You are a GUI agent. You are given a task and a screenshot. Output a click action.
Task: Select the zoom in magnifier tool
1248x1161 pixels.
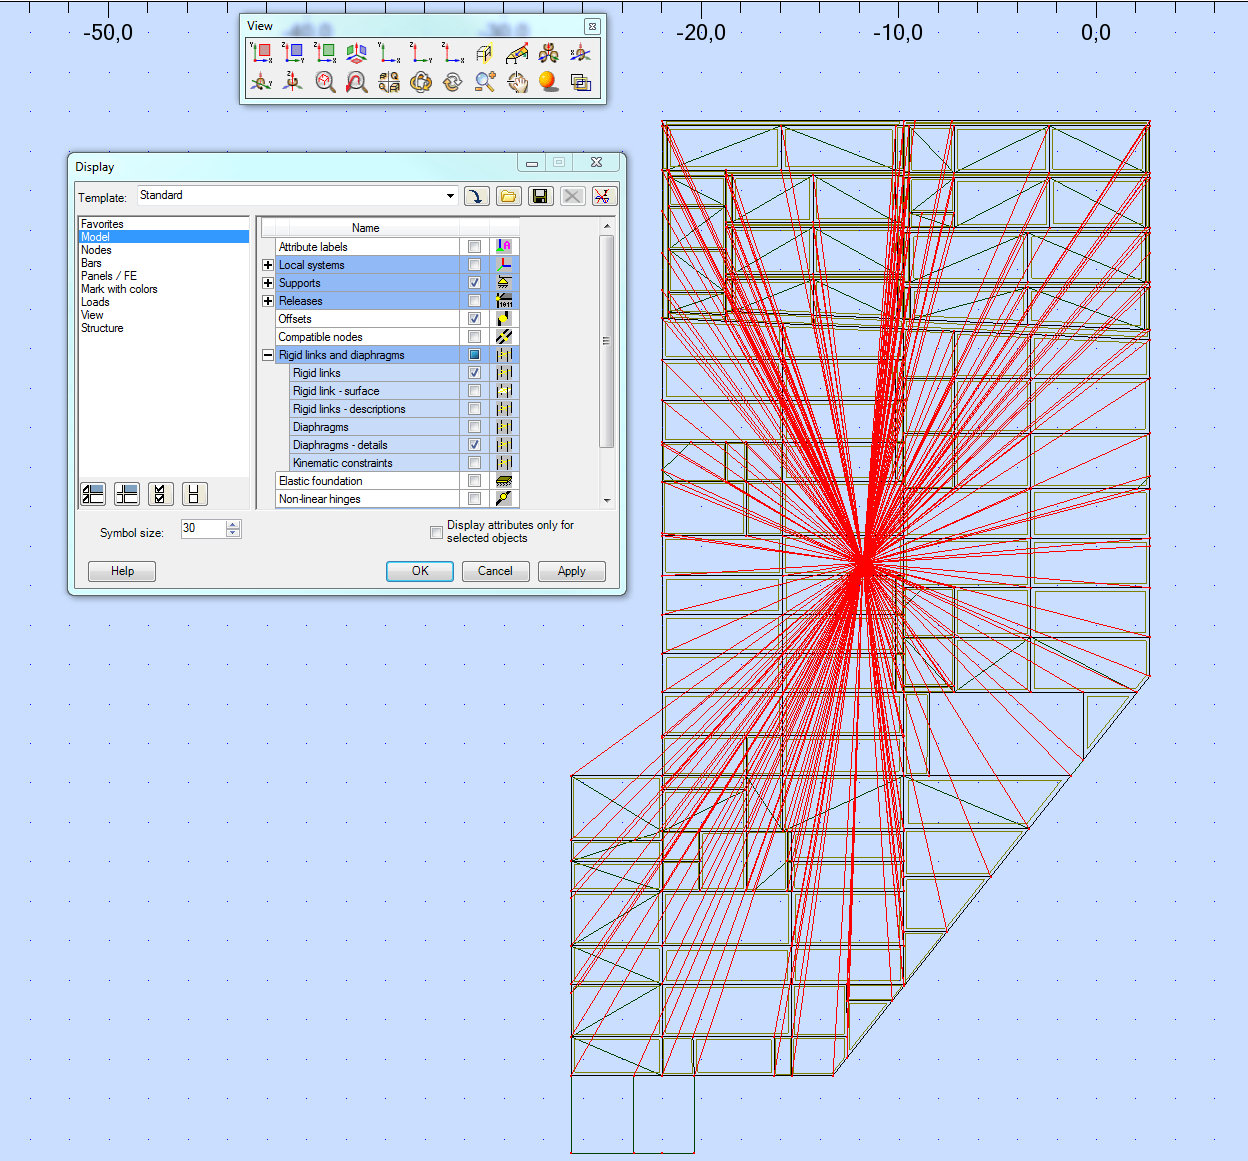click(x=485, y=82)
